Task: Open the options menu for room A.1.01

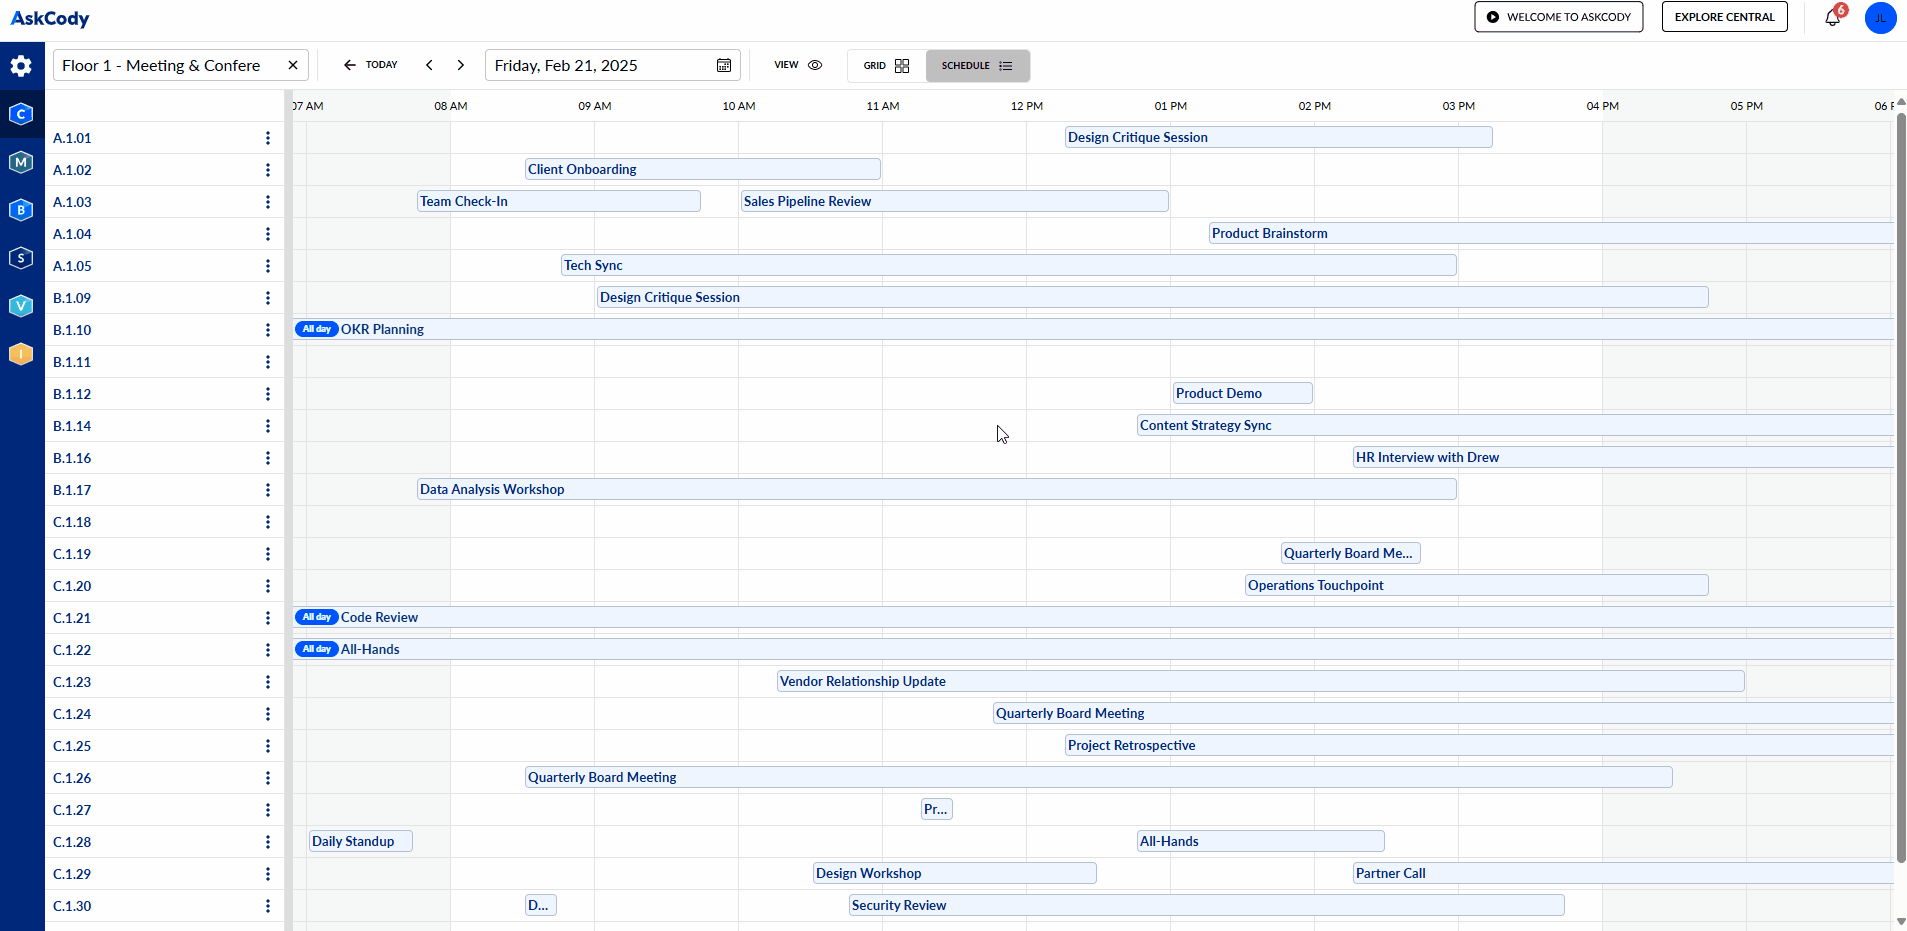Action: (x=268, y=138)
